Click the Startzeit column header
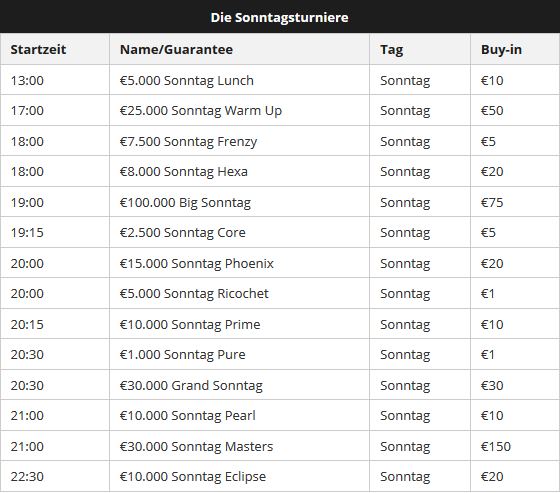560x493 pixels. click(38, 49)
